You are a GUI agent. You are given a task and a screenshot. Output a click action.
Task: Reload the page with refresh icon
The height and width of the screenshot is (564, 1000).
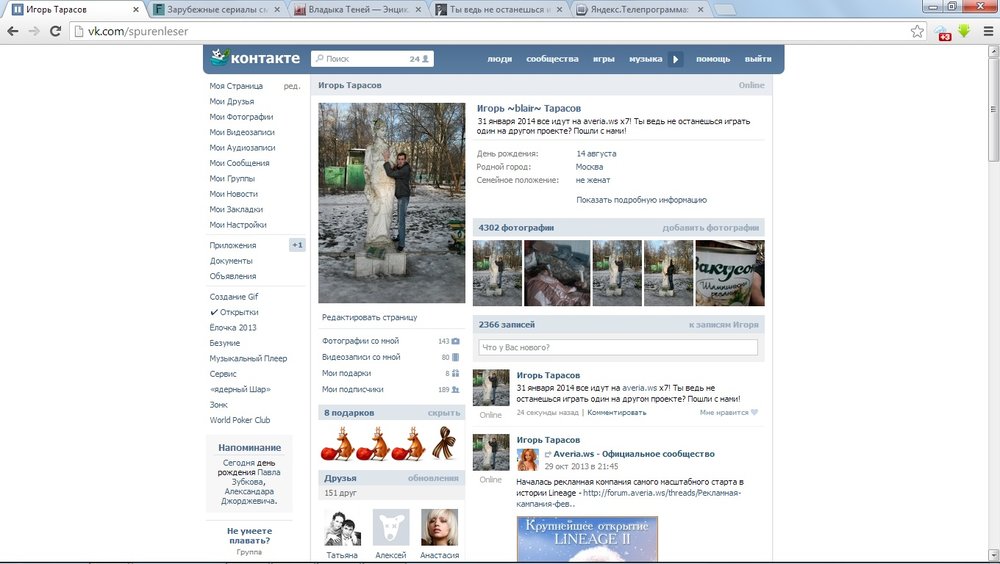click(56, 31)
